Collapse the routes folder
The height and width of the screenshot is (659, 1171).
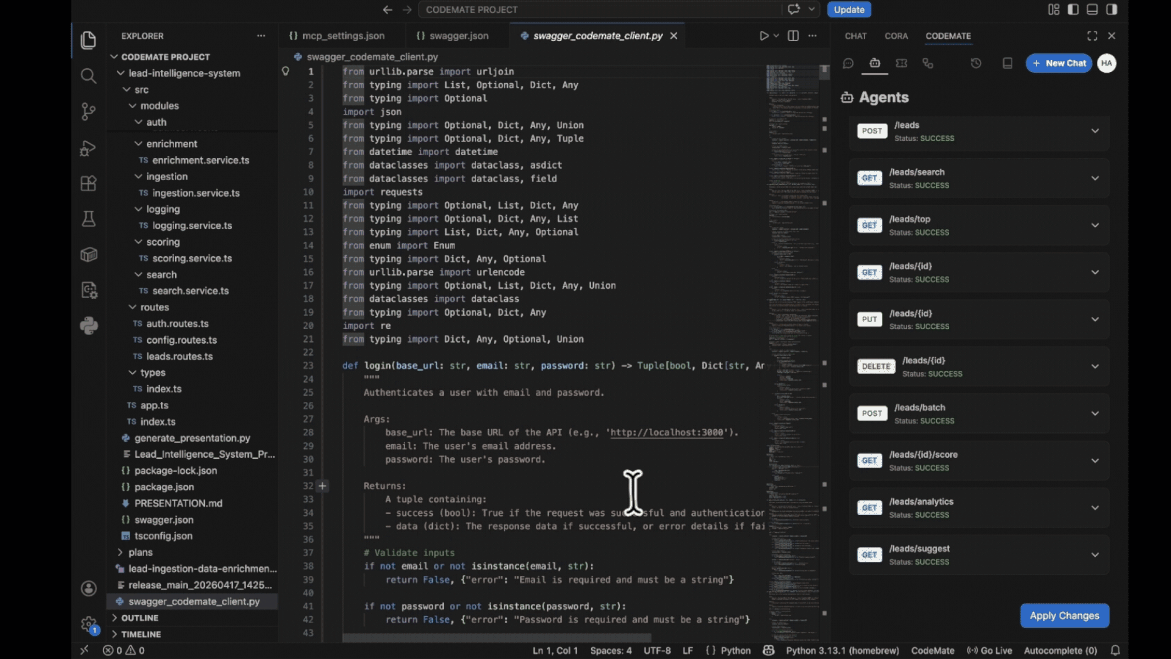132,307
